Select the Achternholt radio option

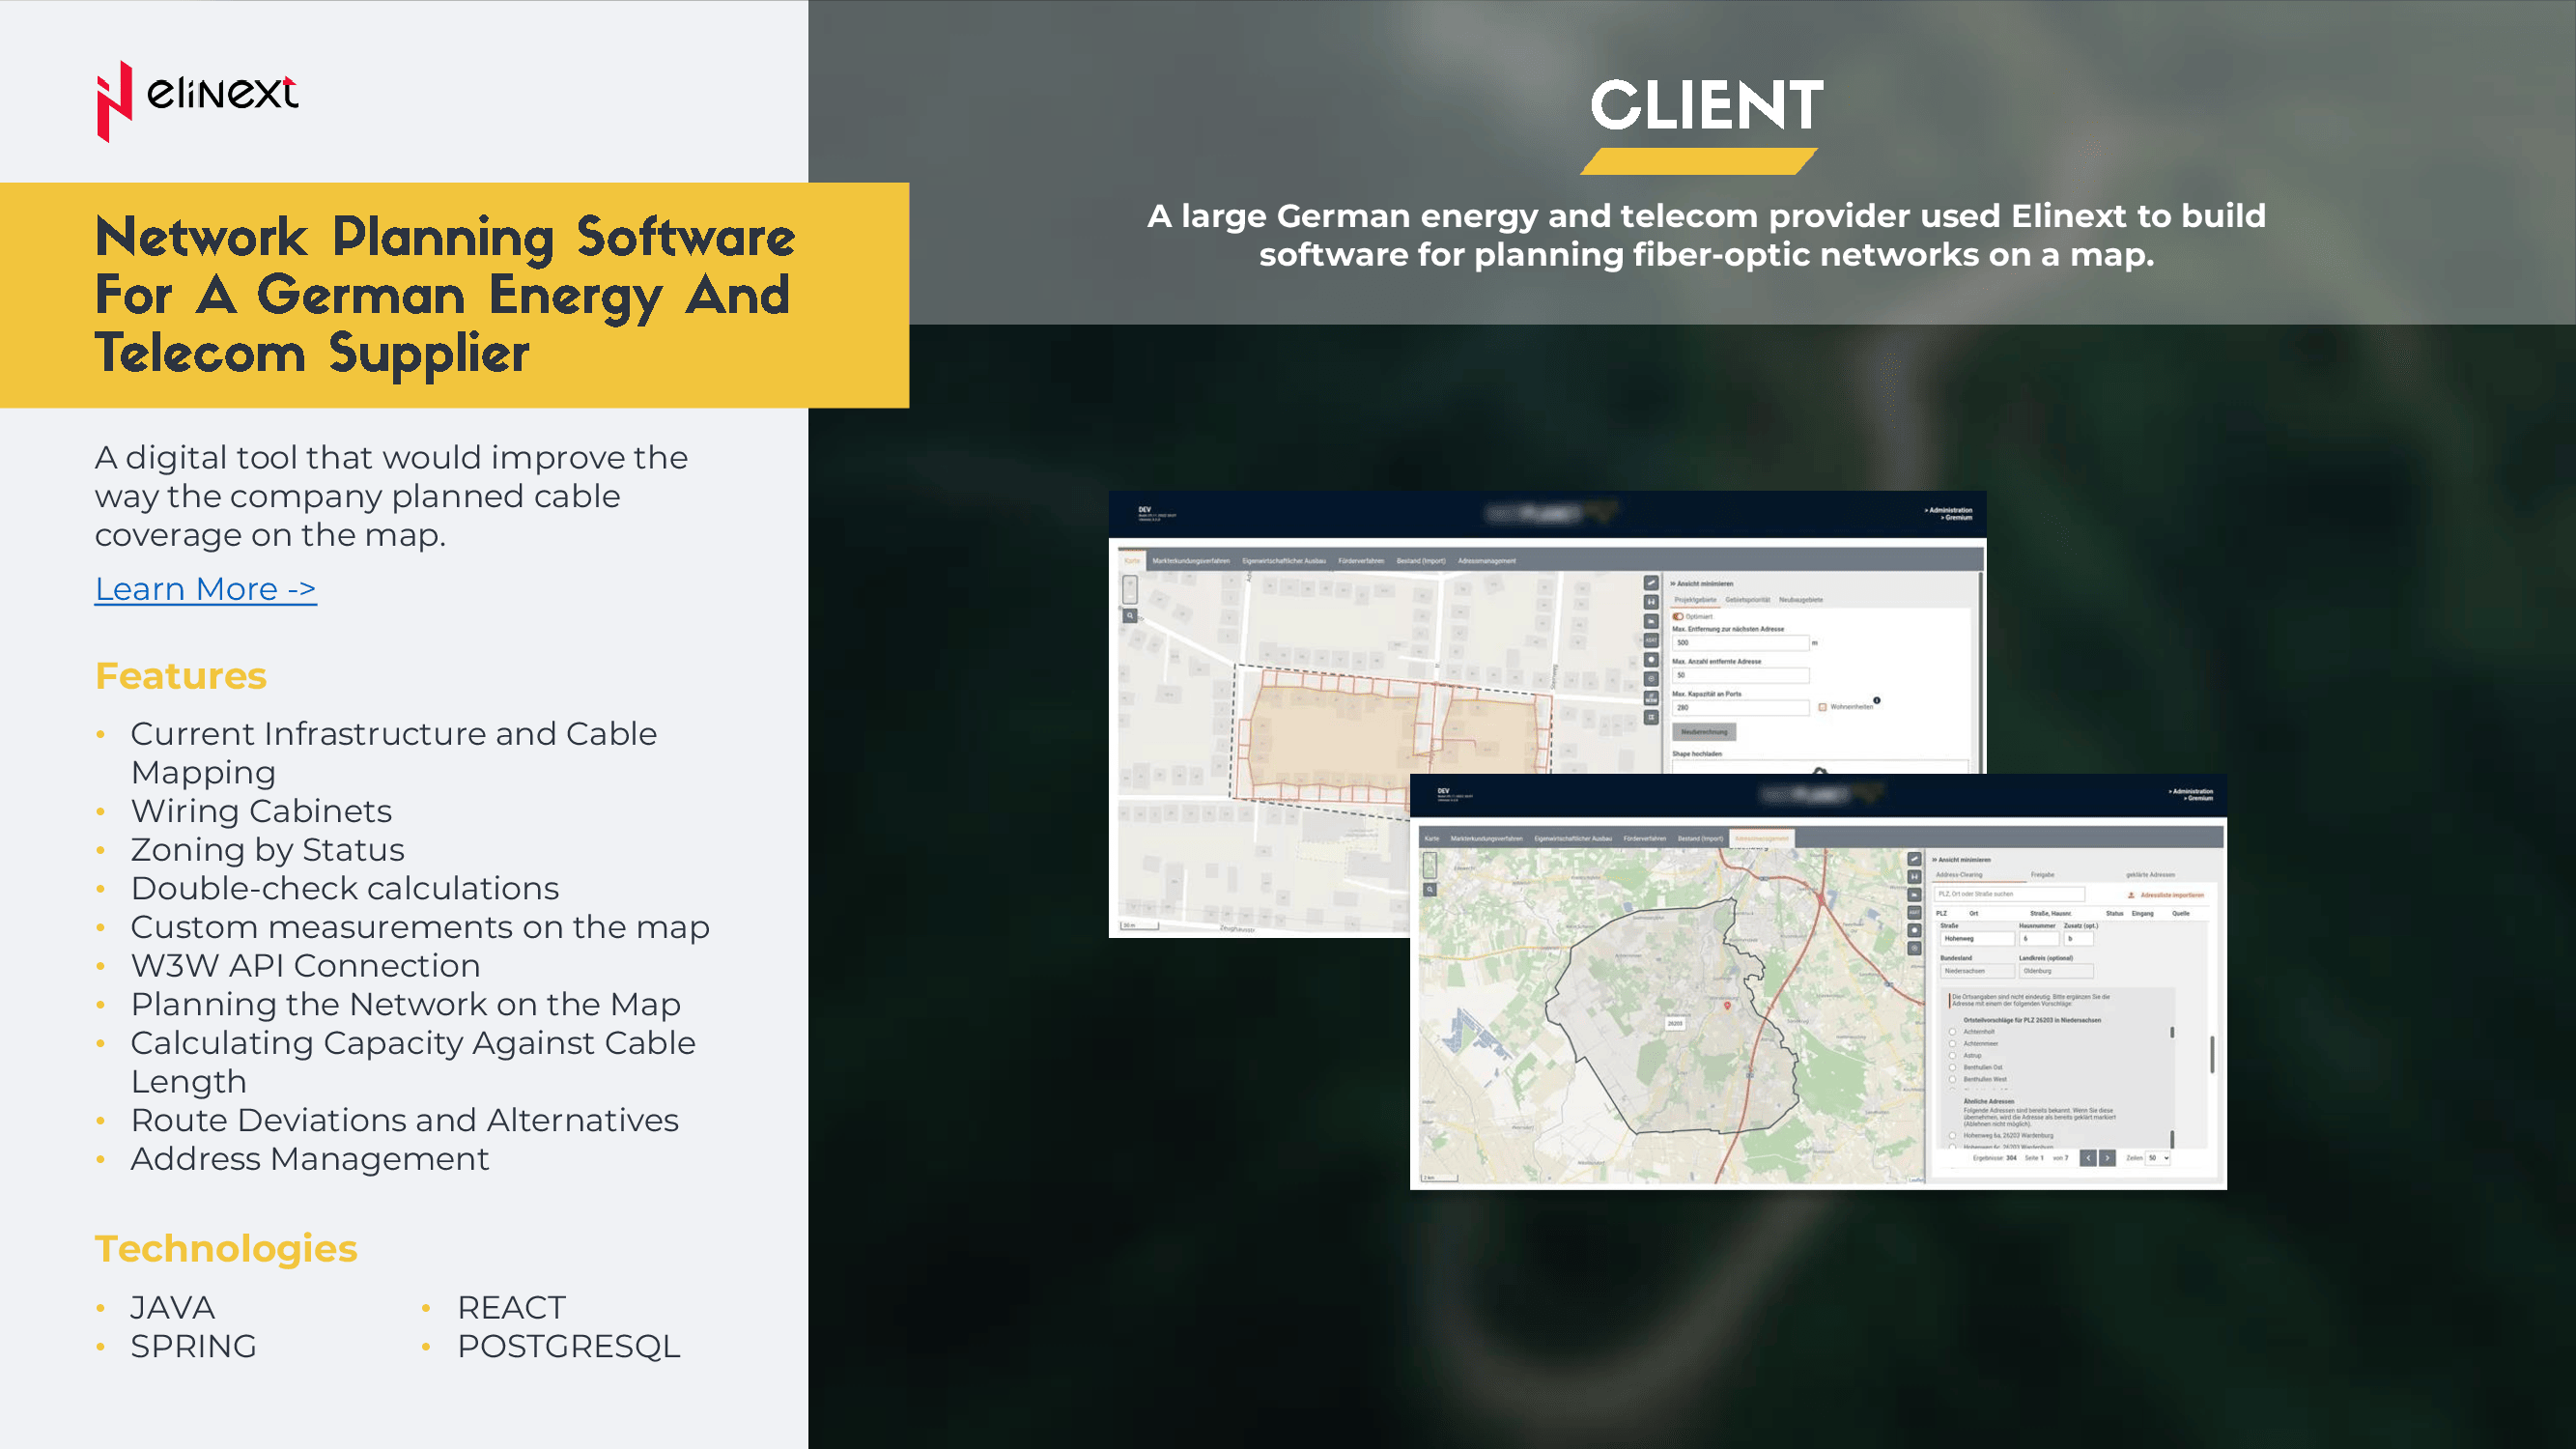(x=1952, y=1031)
